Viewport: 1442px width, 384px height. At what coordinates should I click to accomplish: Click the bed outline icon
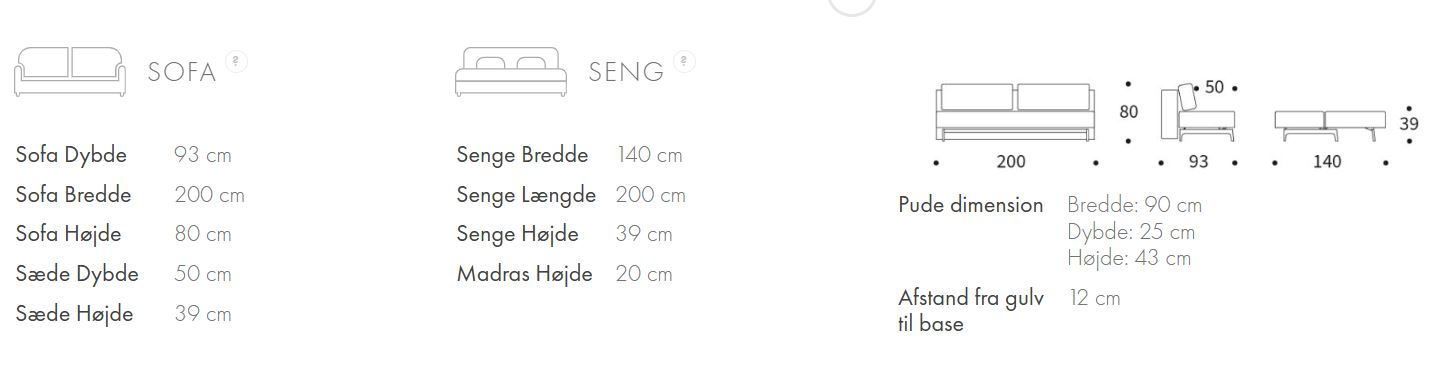coord(512,71)
